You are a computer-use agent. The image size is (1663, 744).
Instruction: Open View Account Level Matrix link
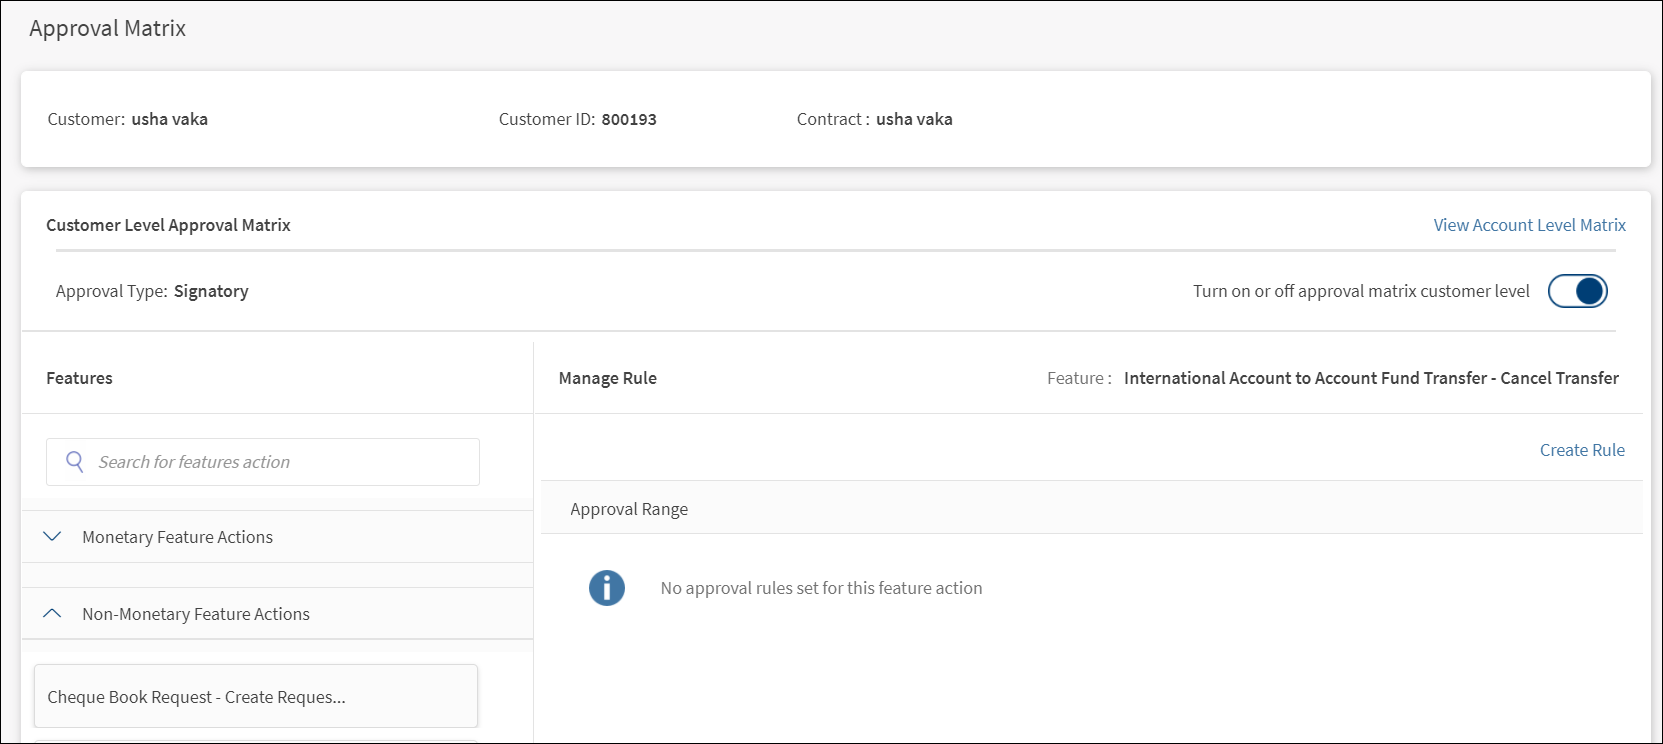click(1529, 225)
